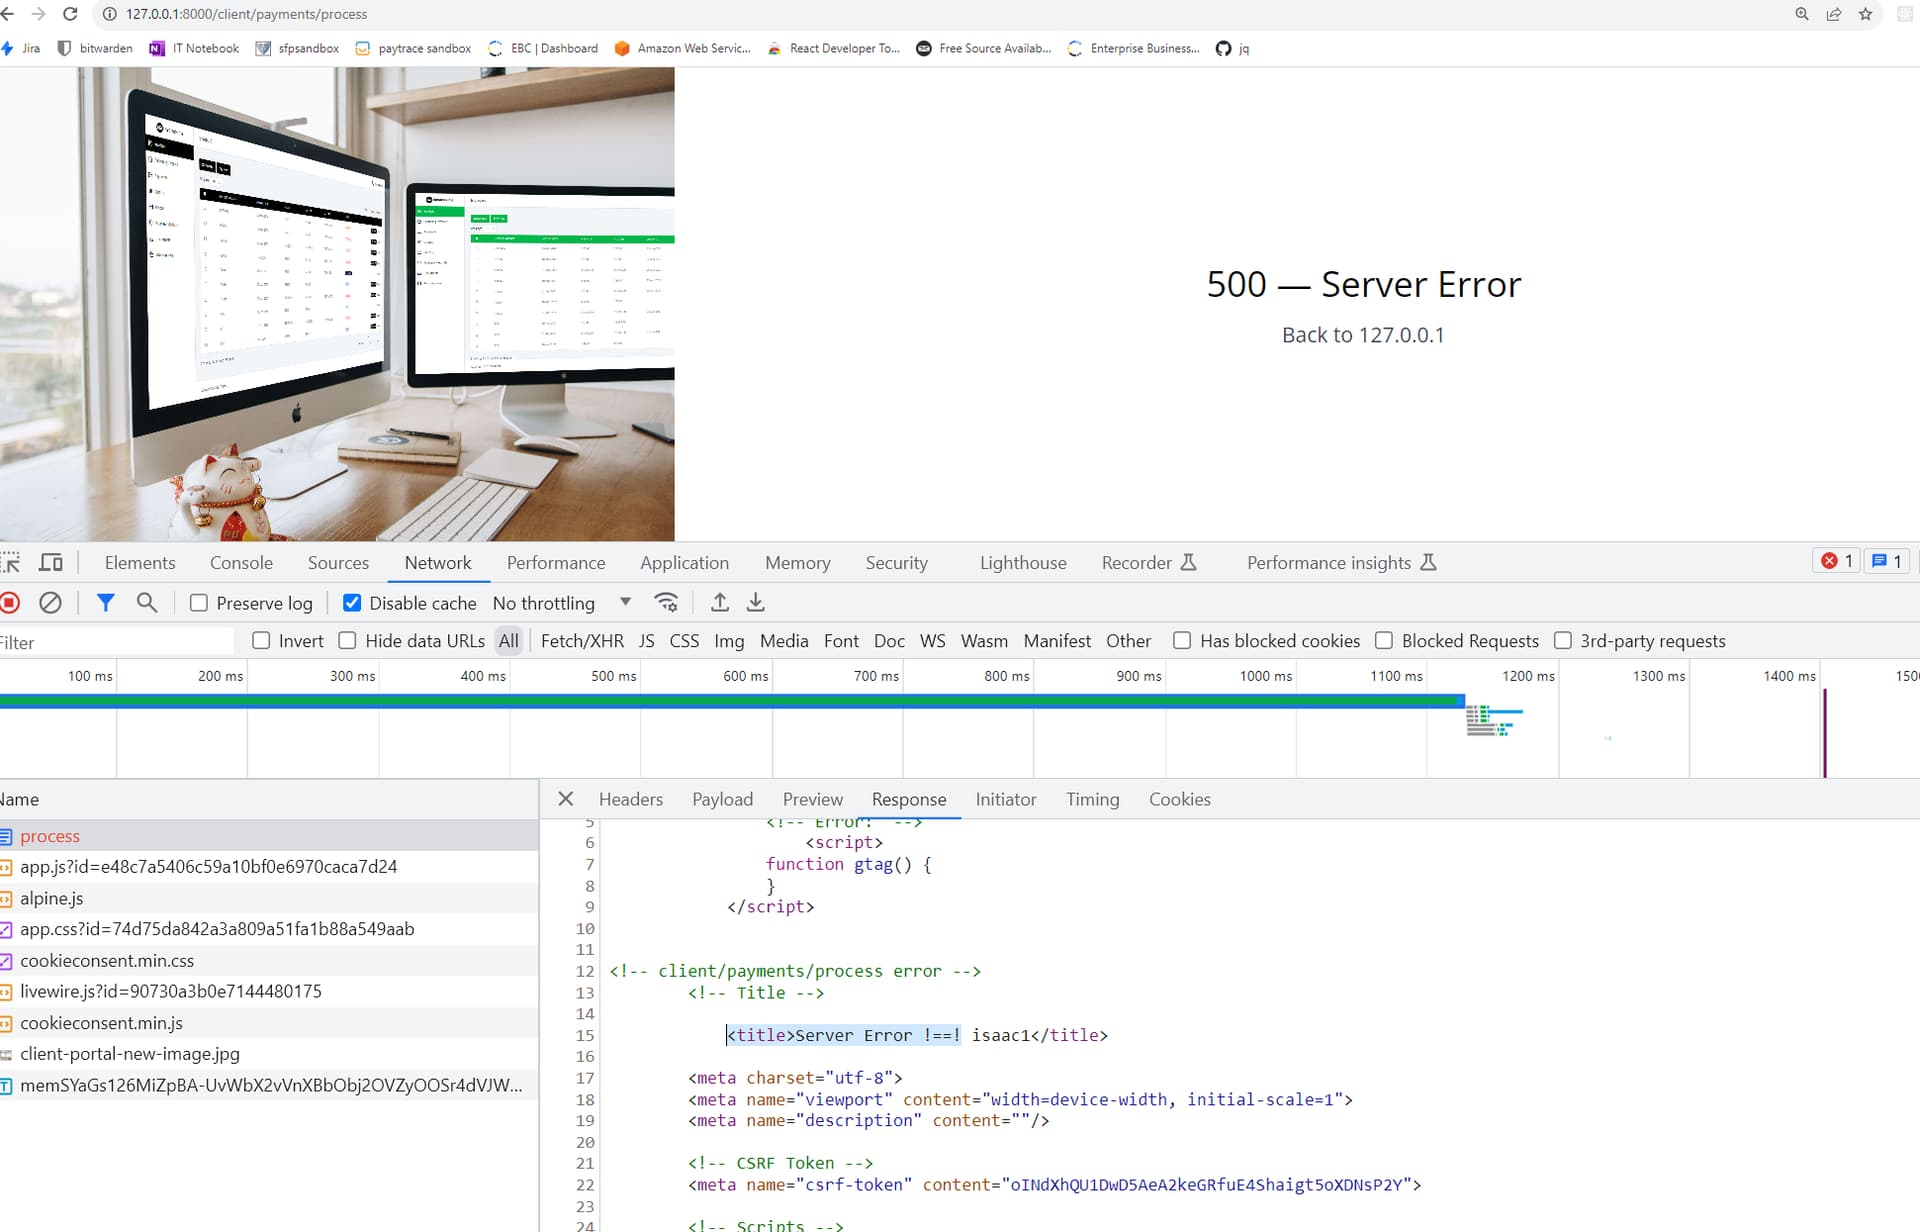1920x1232 pixels.
Task: Filter requests by Doc type
Action: 889,641
